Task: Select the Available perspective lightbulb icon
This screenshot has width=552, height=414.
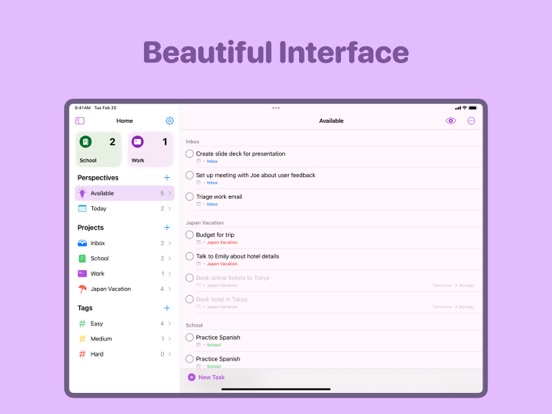Action: (82, 193)
